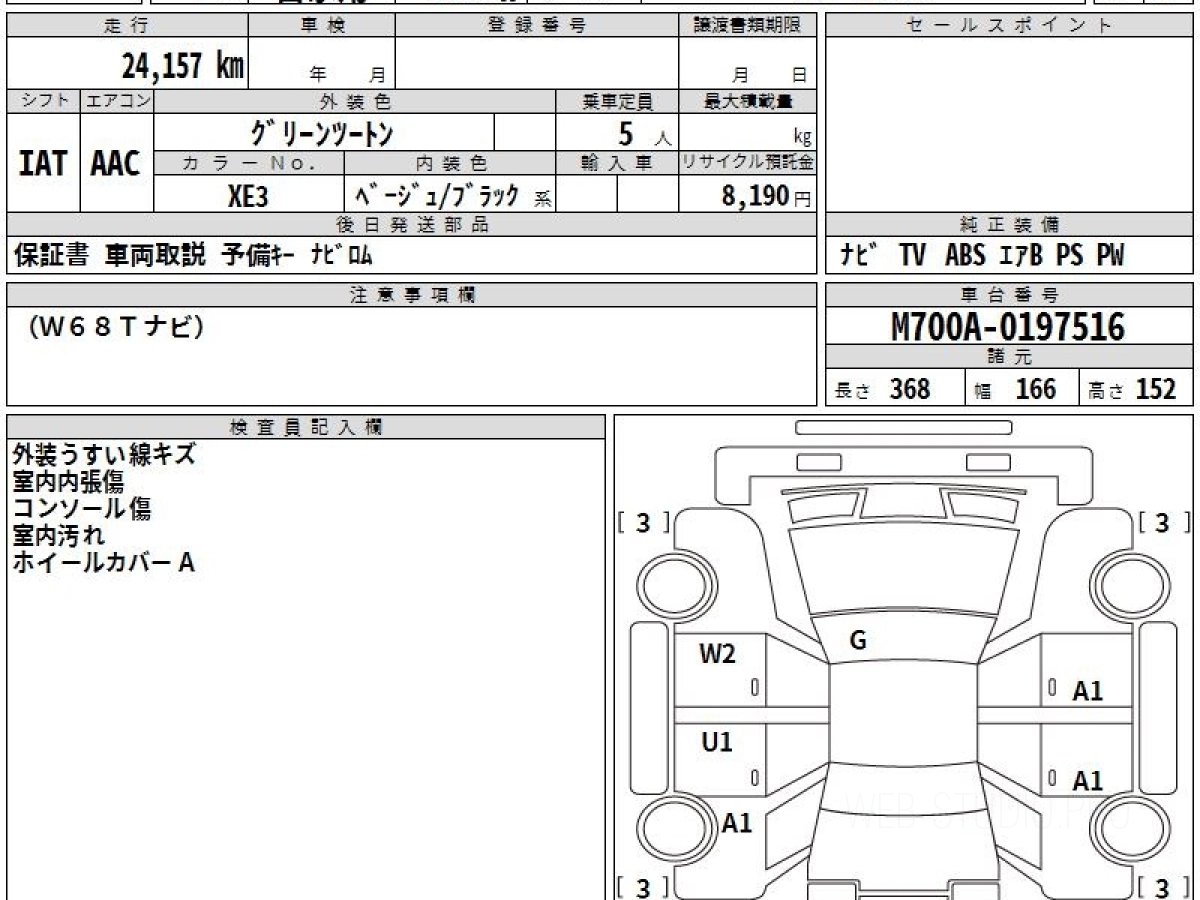Select the グリーンツートン exterior color text
This screenshot has height=900, width=1200.
coord(323,132)
